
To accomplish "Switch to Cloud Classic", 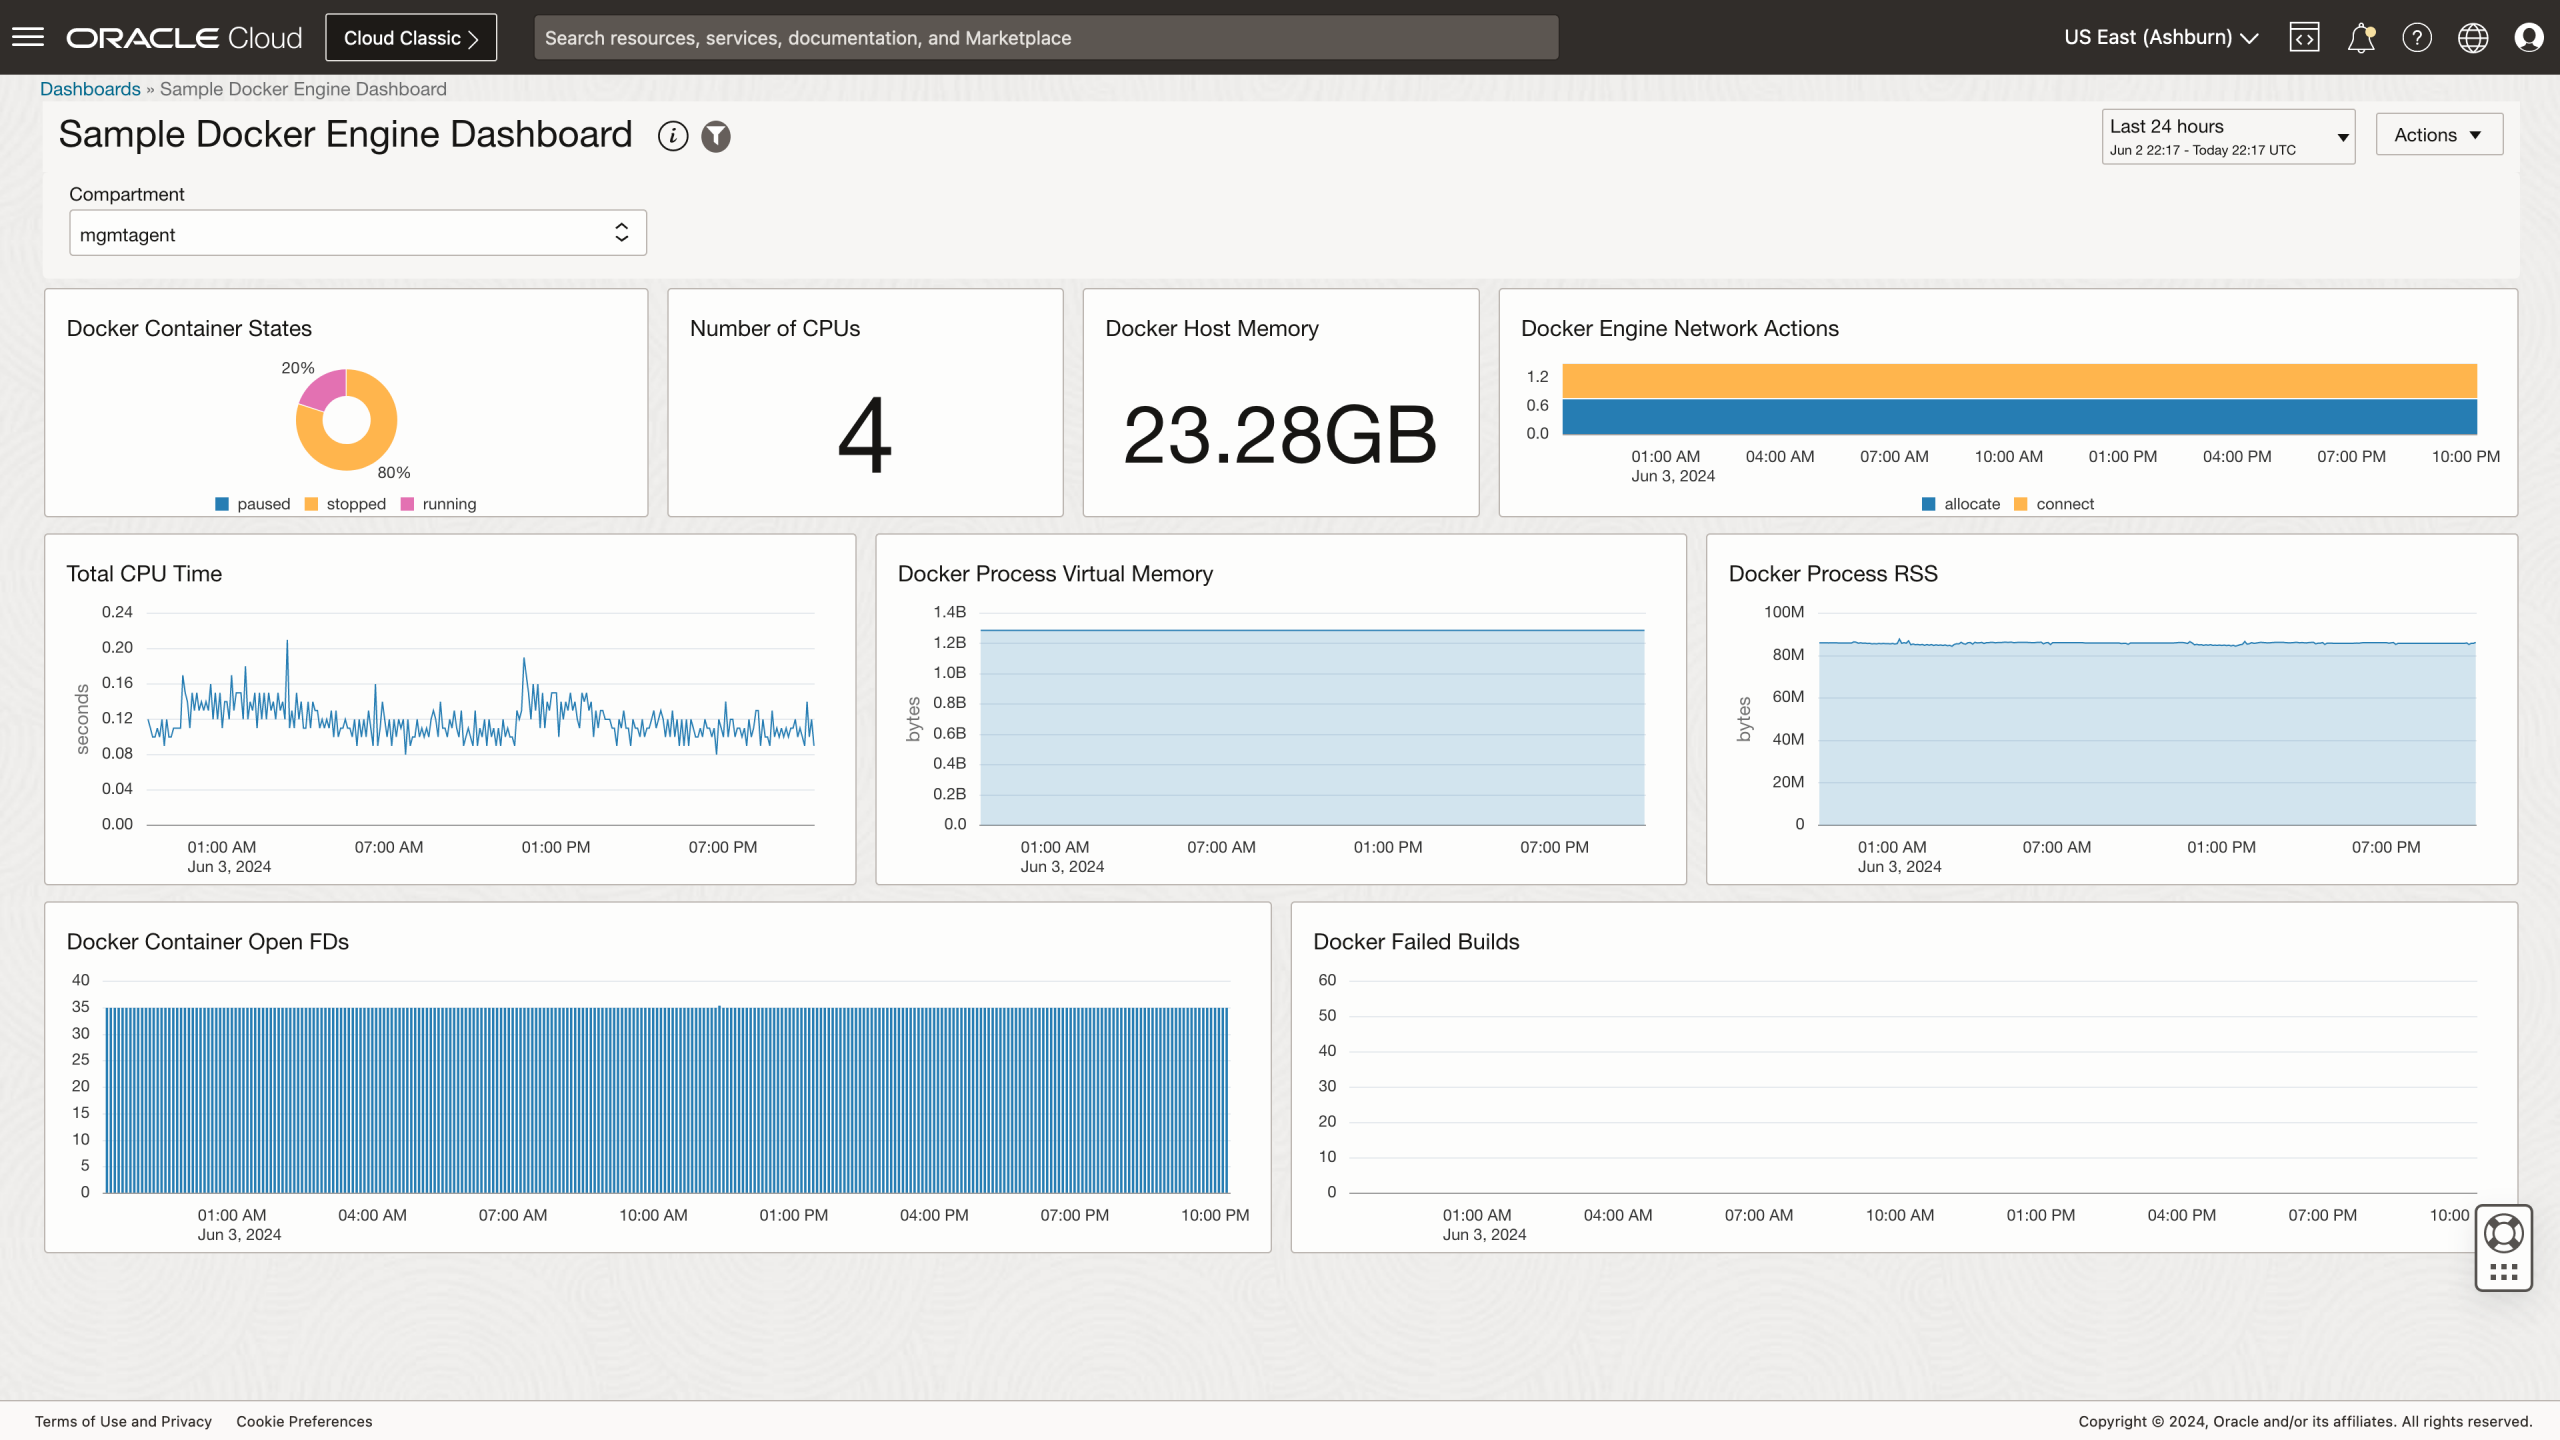I will coord(410,37).
